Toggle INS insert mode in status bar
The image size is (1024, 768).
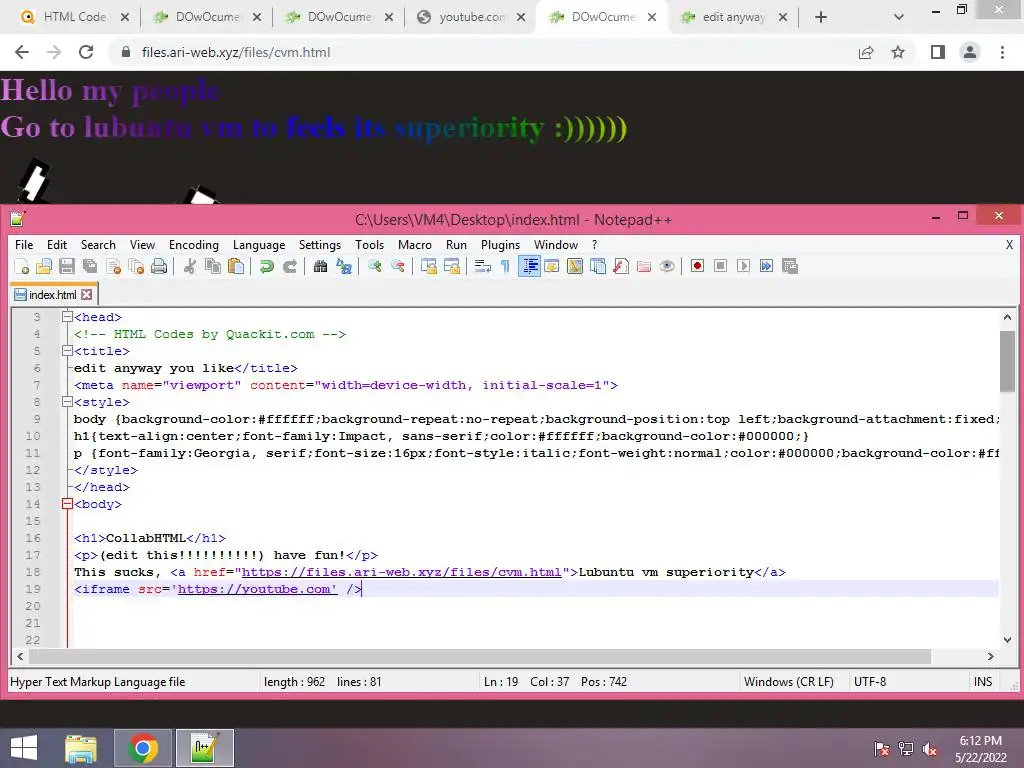click(983, 682)
